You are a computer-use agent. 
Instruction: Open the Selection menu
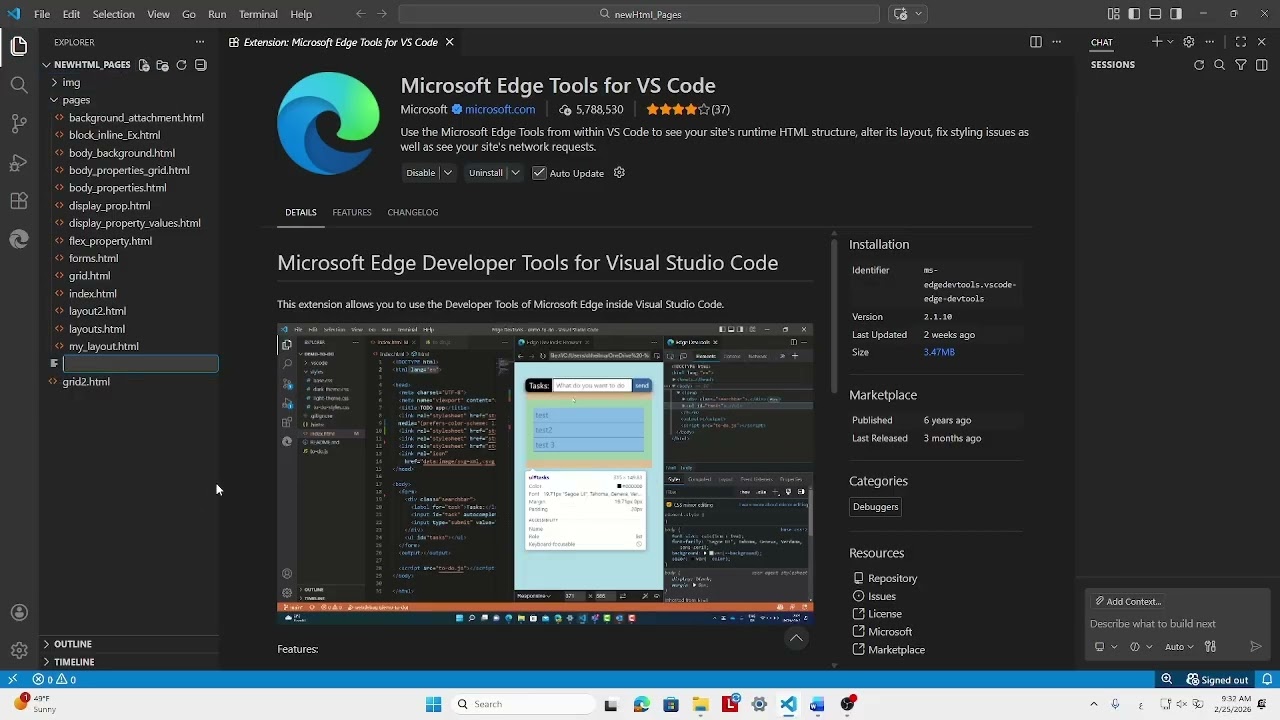113,14
